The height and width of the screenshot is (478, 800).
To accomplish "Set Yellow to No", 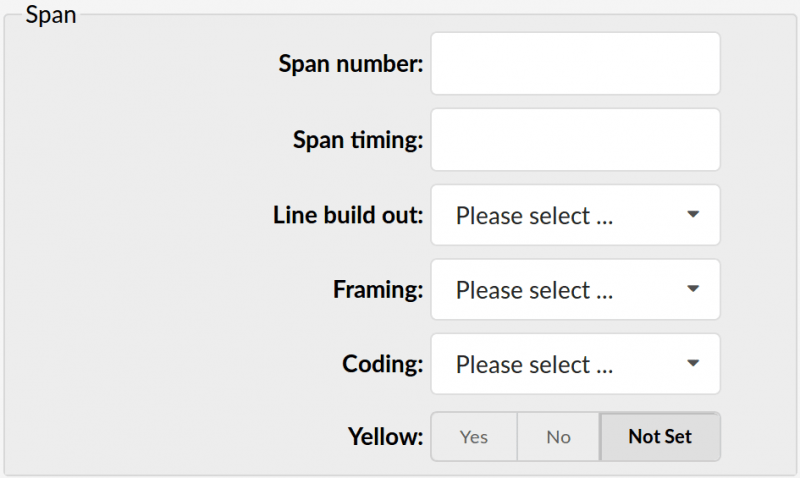I will point(558,437).
